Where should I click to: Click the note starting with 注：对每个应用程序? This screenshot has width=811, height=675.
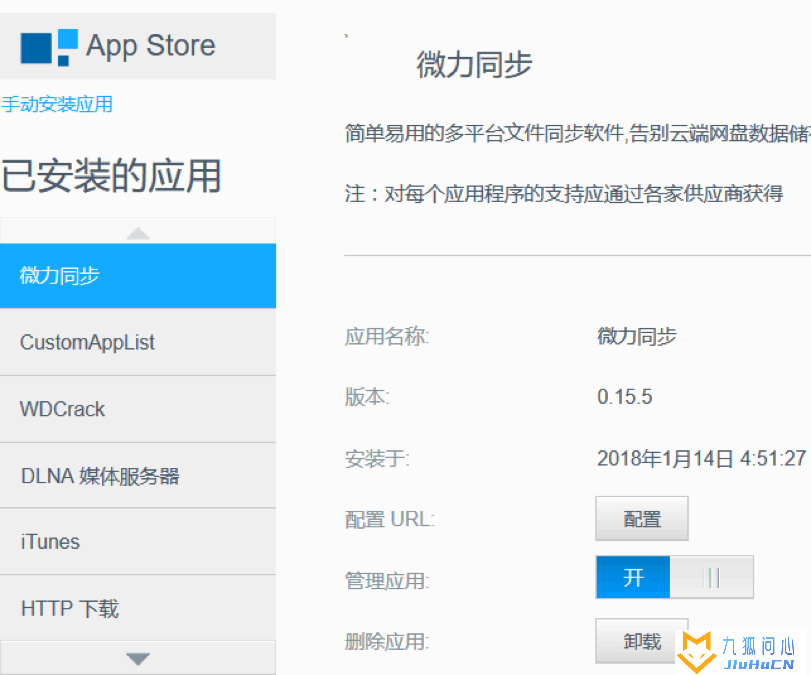click(564, 194)
